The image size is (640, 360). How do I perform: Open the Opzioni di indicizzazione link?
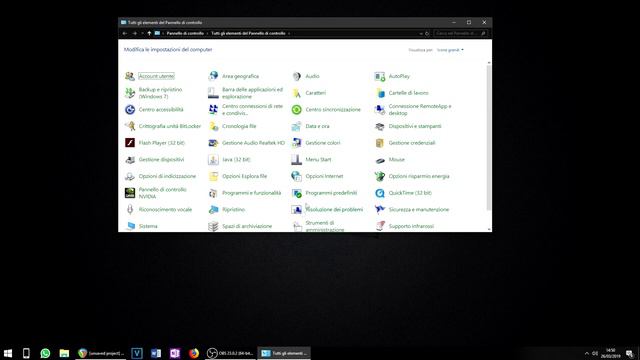click(x=167, y=176)
